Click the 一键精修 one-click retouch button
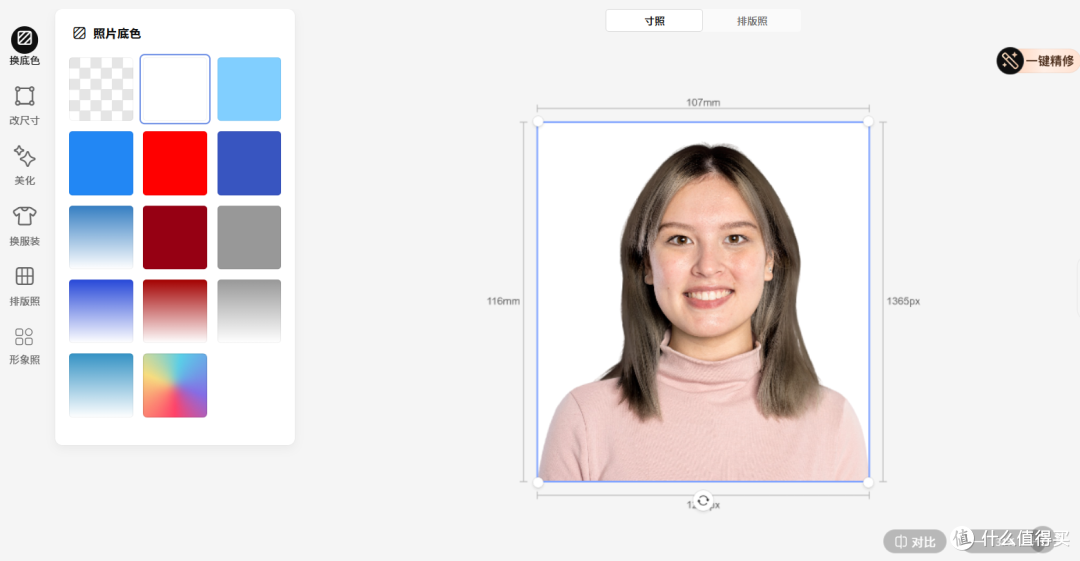Image resolution: width=1080 pixels, height=561 pixels. click(x=1037, y=61)
